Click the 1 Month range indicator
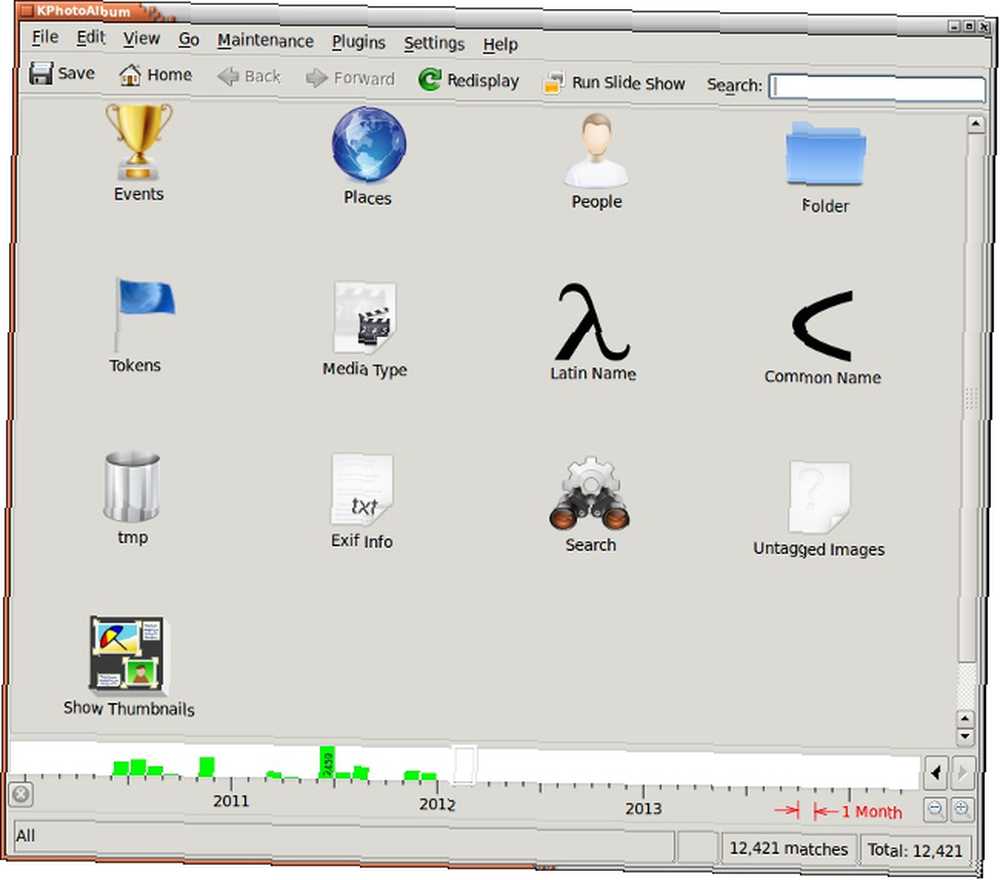This screenshot has height=880, width=1000. pyautogui.click(x=838, y=811)
